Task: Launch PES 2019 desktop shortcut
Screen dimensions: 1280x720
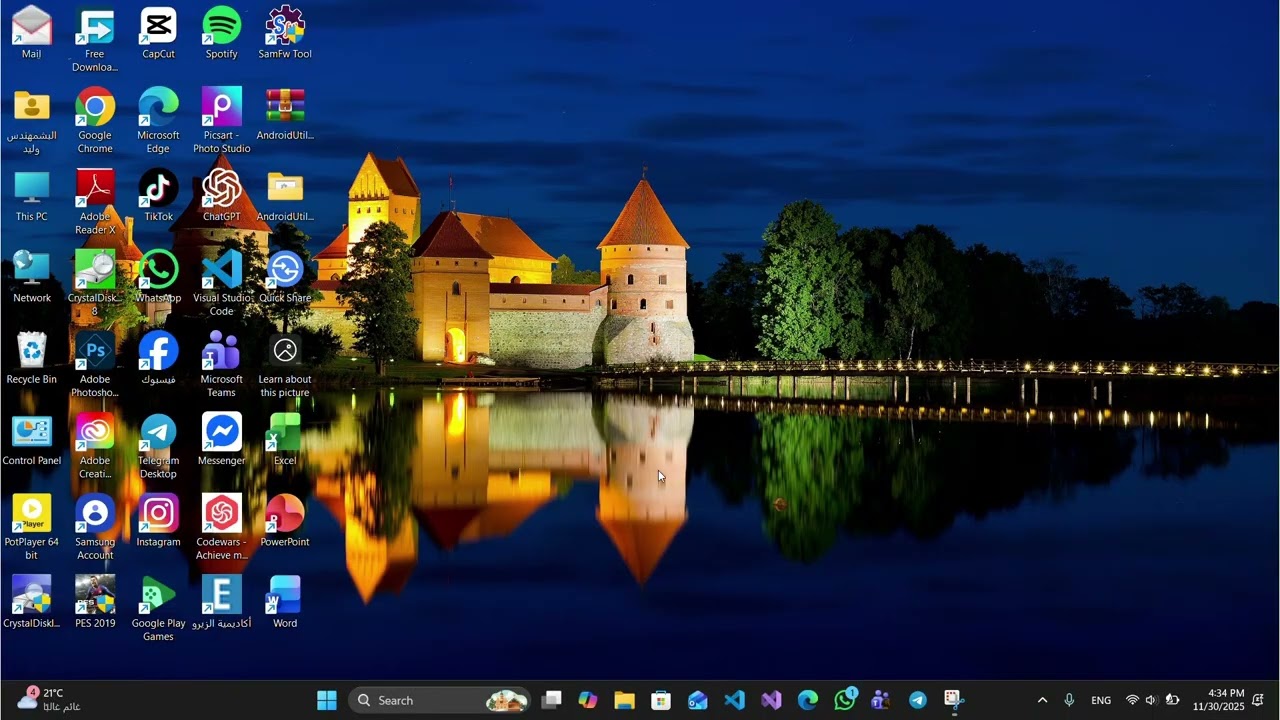Action: pyautogui.click(x=95, y=603)
